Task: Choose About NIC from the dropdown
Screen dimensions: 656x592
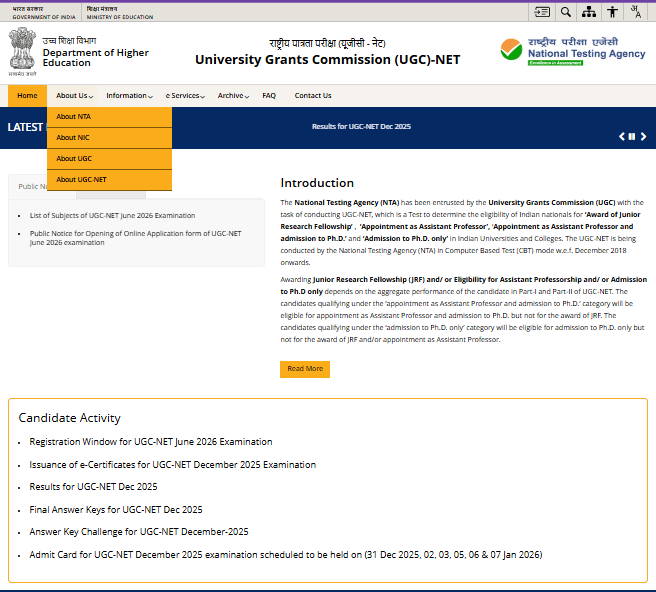Action: (109, 138)
